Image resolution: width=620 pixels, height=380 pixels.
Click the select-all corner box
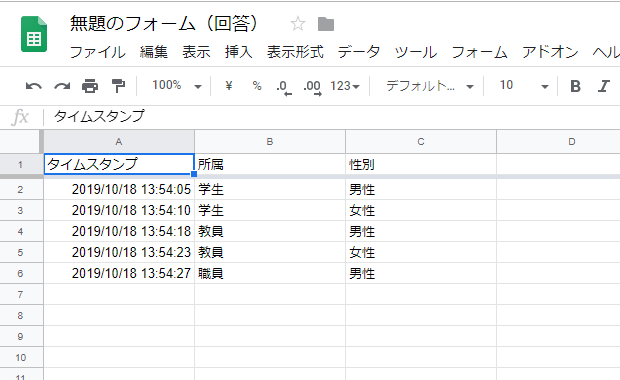coord(21,142)
